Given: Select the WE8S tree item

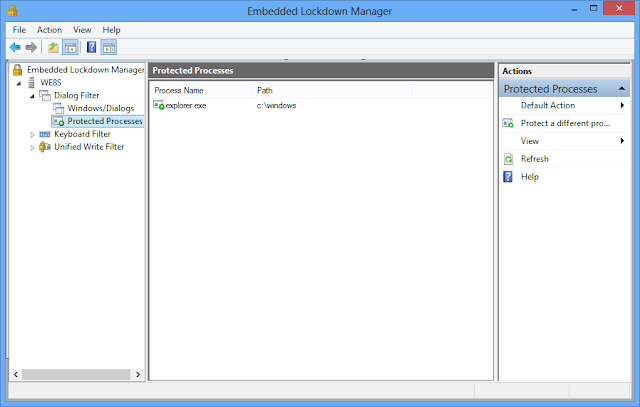Looking at the screenshot, I should 51,82.
